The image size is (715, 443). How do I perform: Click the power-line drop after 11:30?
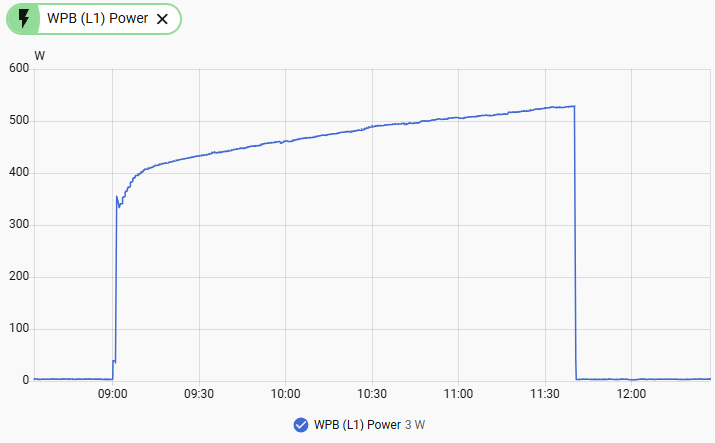575,242
